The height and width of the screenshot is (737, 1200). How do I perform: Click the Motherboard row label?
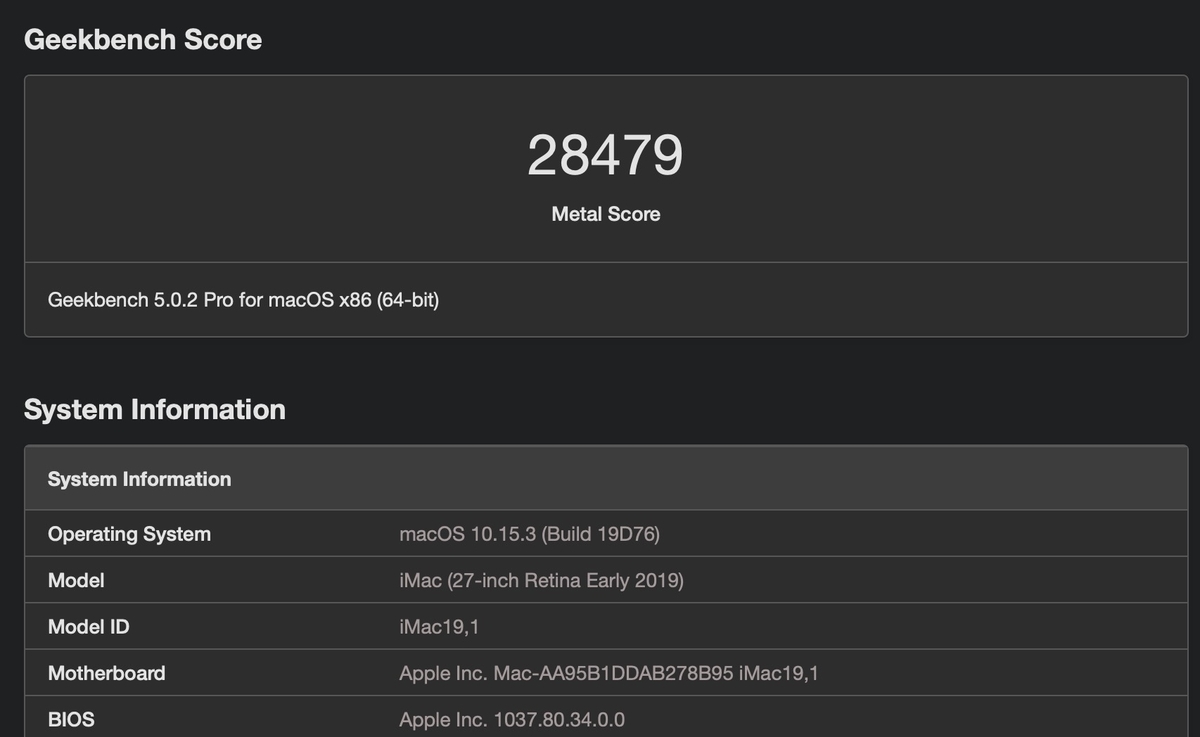click(107, 673)
